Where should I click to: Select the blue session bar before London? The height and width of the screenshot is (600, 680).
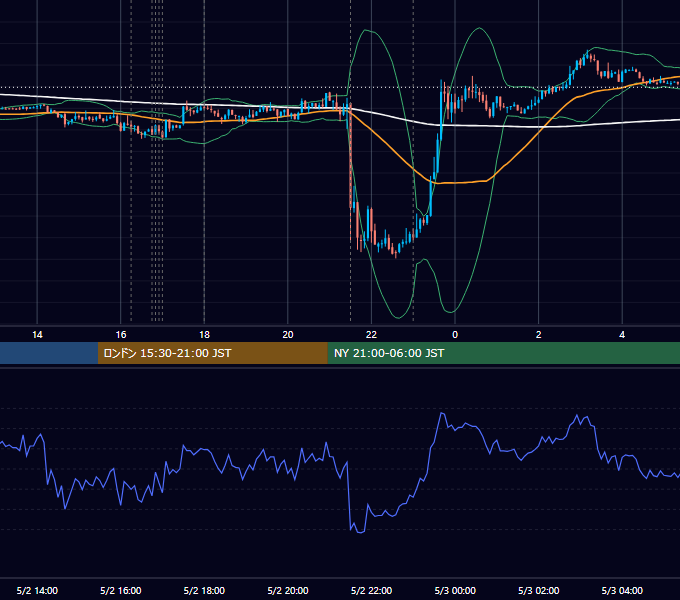coord(49,353)
